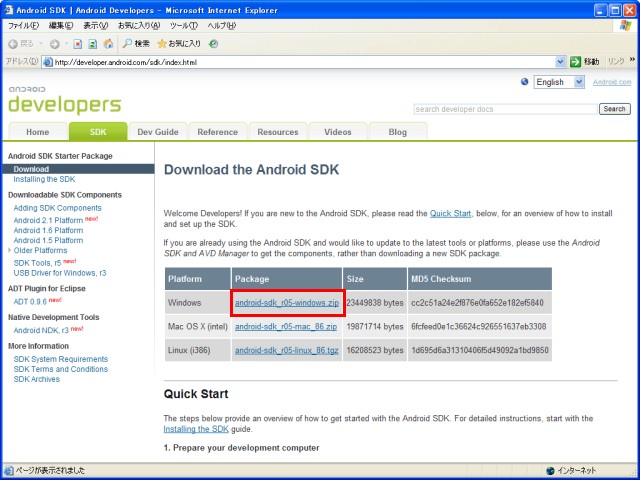The height and width of the screenshot is (480, 640).
Task: Open the Back button history dropdown arrow
Action: point(41,44)
